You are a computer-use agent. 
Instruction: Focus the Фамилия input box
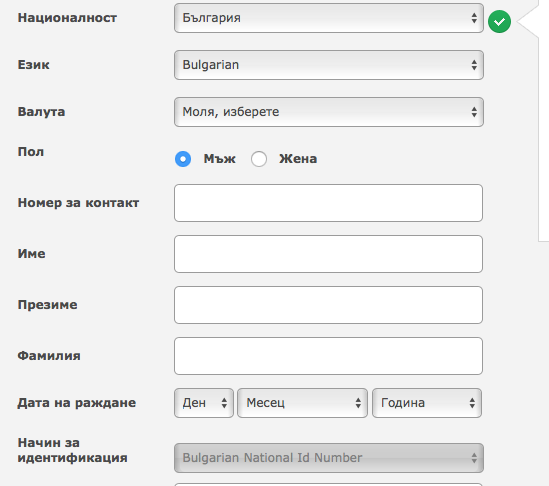(328, 356)
